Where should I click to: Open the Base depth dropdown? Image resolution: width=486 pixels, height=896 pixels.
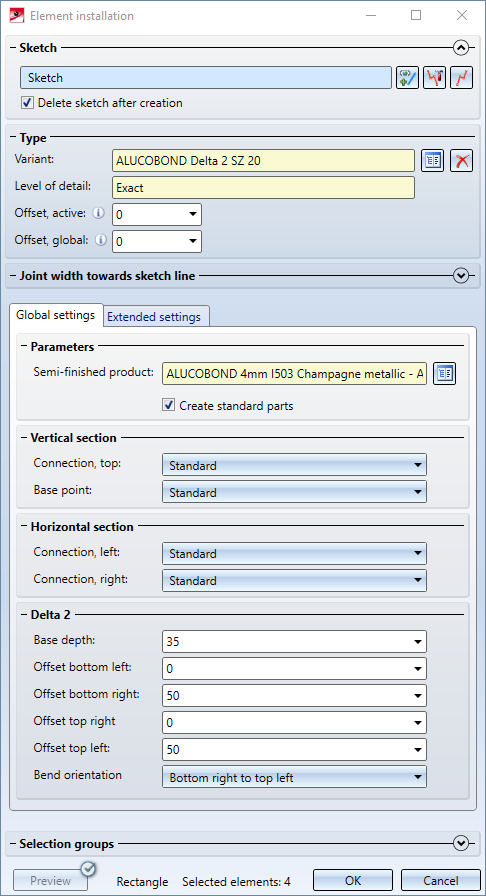pos(418,642)
